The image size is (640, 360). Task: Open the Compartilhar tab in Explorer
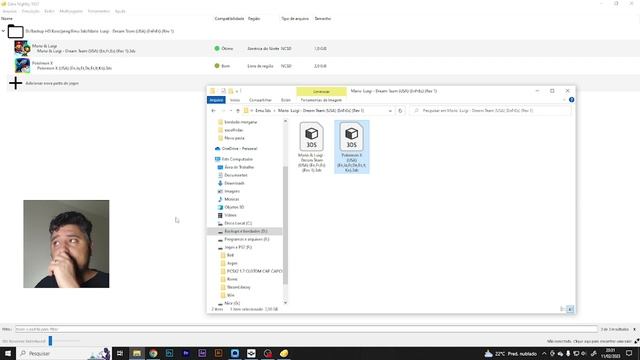point(260,100)
